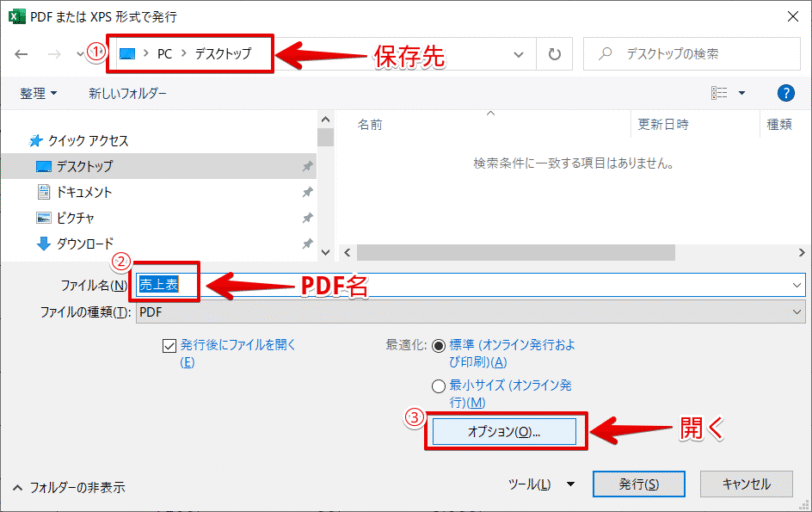Image resolution: width=812 pixels, height=512 pixels.
Task: Toggle 発行後にファイルを開く checkbox
Action: pos(169,345)
